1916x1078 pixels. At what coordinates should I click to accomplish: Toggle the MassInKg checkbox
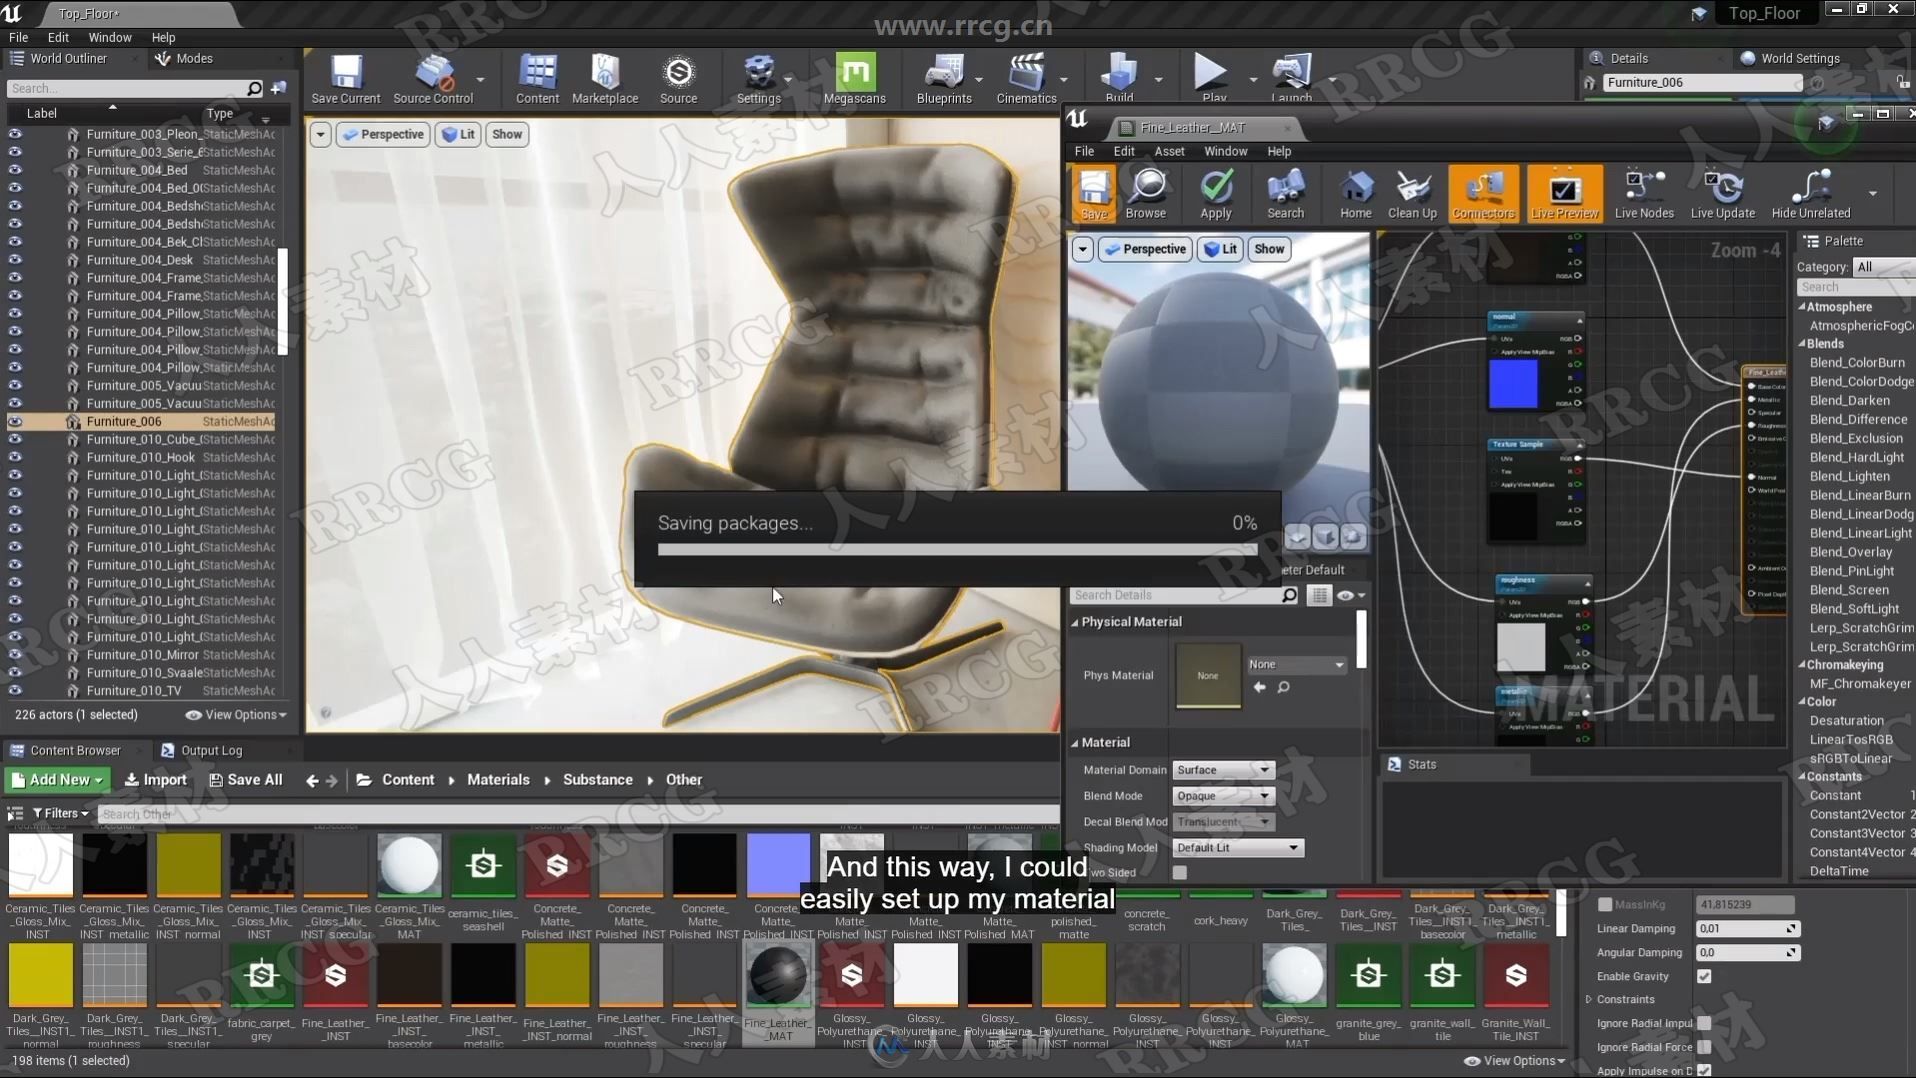1605,905
